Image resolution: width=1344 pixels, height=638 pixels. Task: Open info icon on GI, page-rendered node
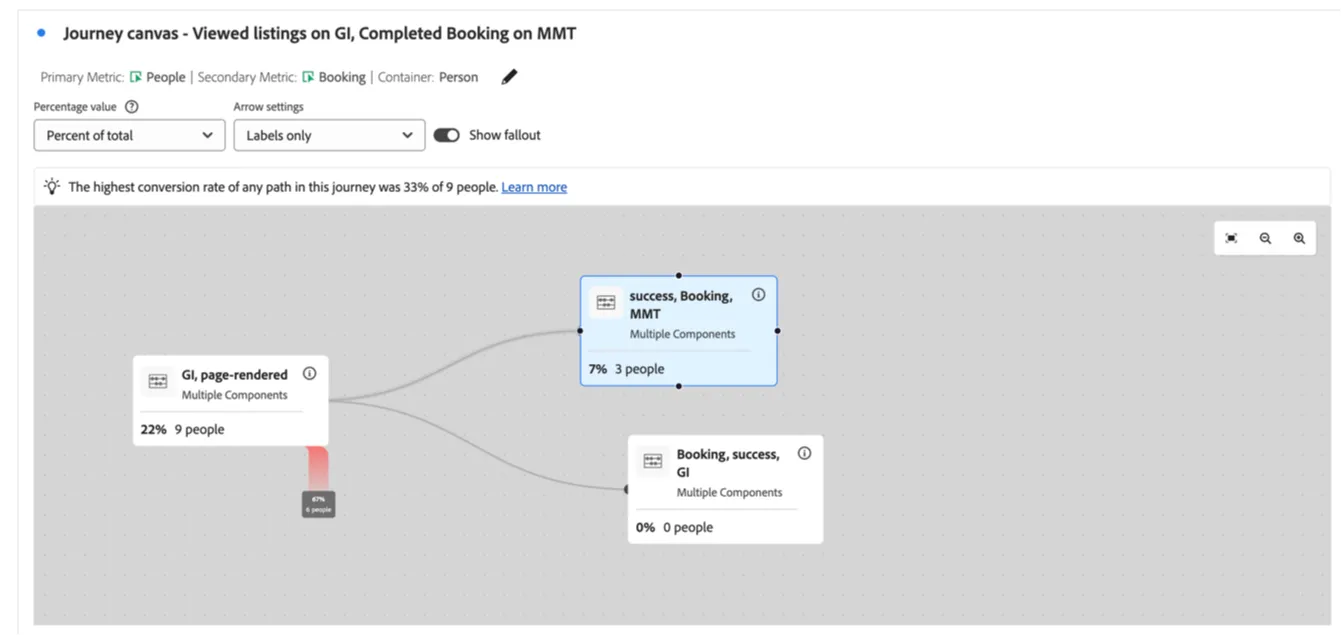(309, 374)
